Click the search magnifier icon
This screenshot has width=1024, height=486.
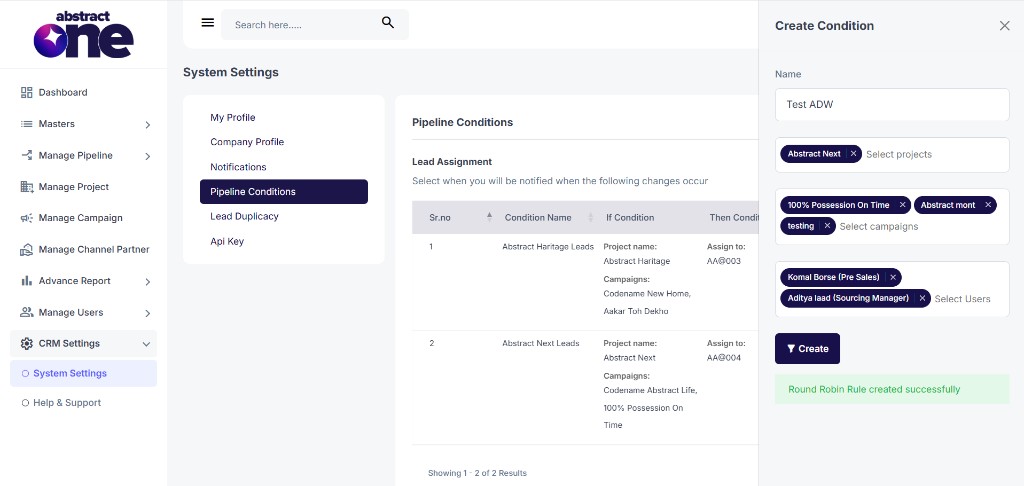[x=388, y=23]
